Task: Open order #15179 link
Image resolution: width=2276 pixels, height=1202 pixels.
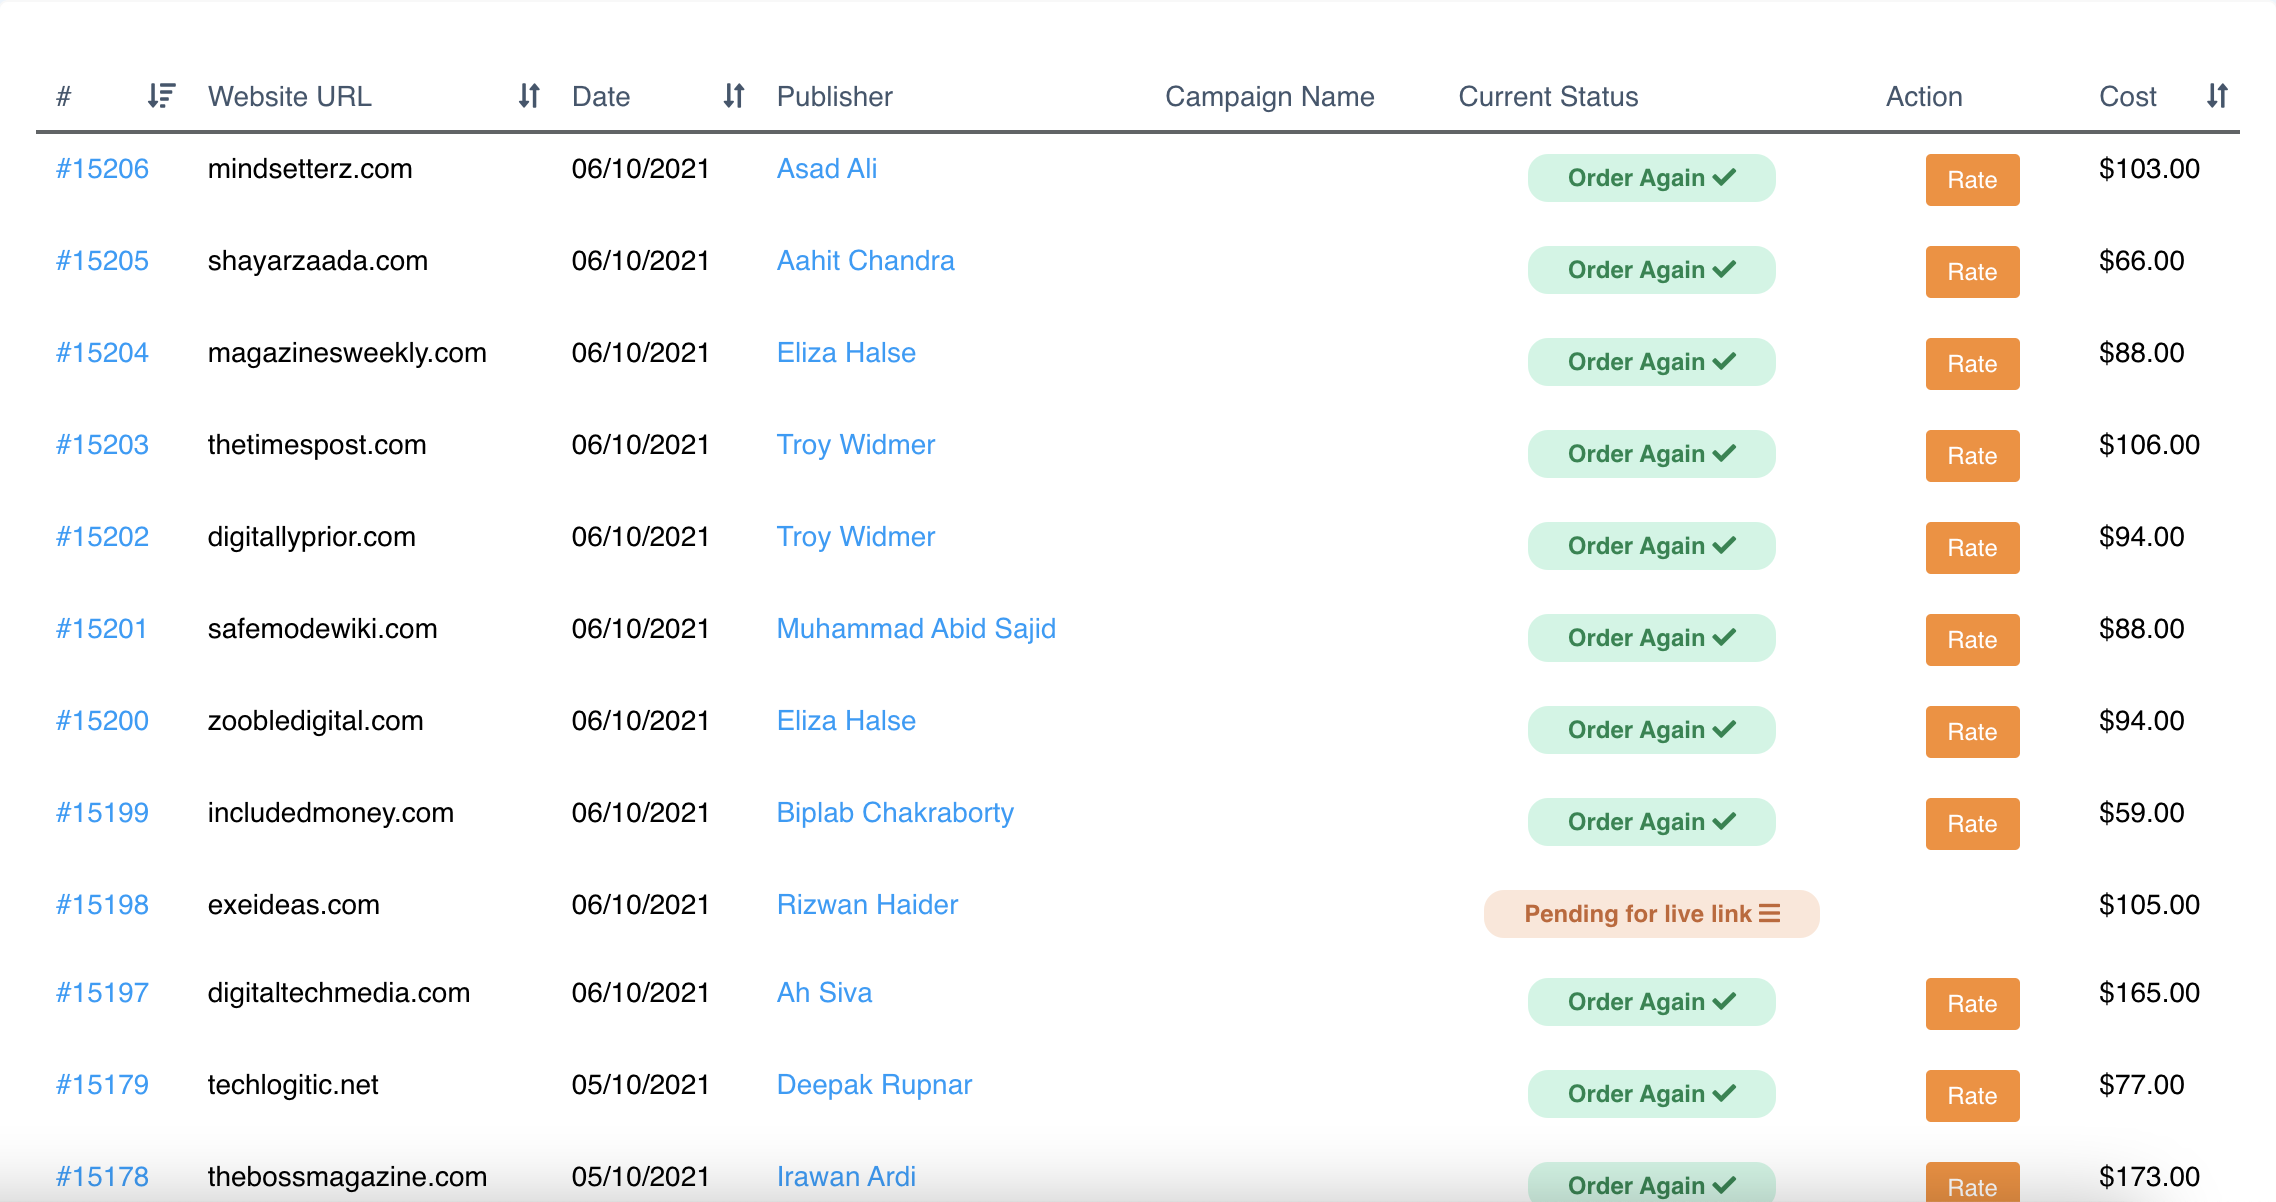Action: click(102, 1084)
